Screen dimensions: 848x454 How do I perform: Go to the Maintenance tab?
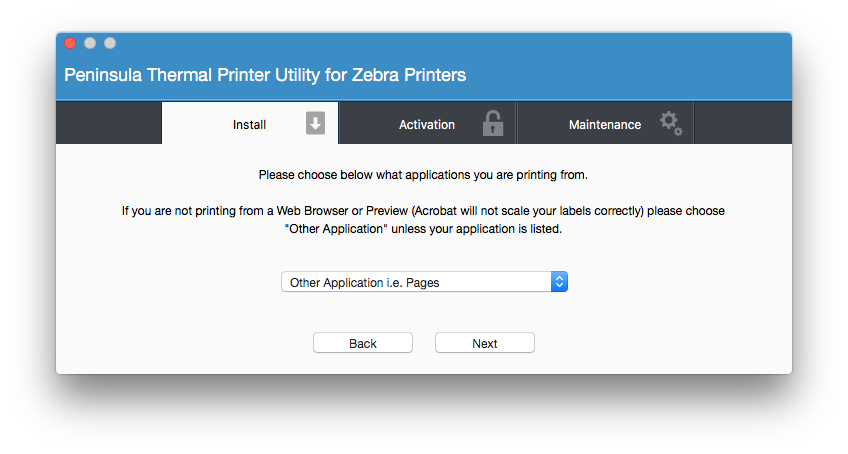pyautogui.click(x=604, y=125)
